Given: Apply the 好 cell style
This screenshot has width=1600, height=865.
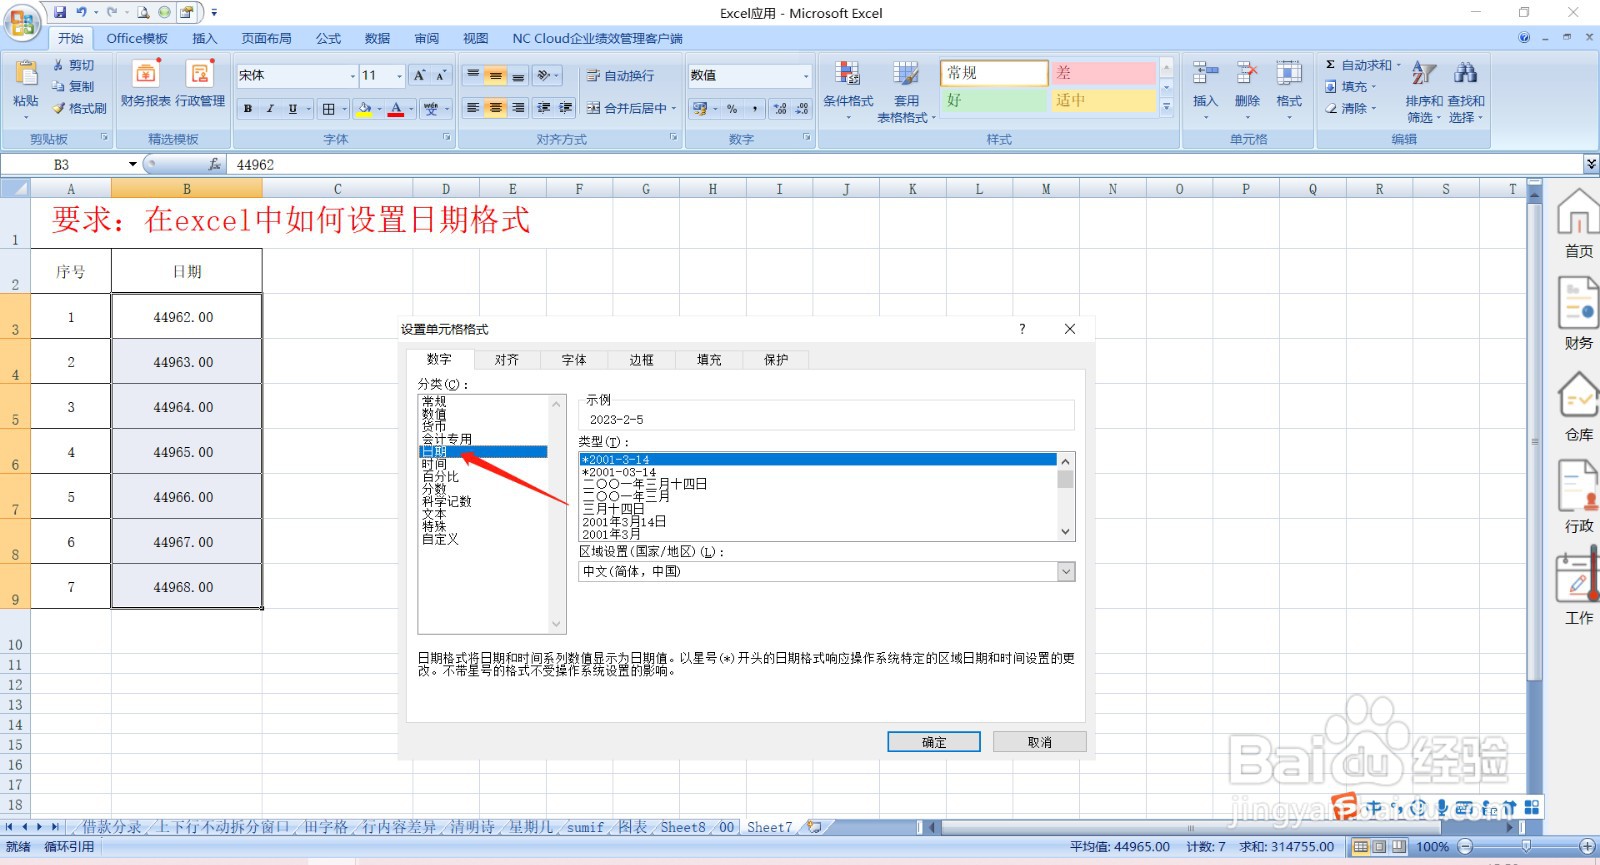Looking at the screenshot, I should click(x=994, y=101).
